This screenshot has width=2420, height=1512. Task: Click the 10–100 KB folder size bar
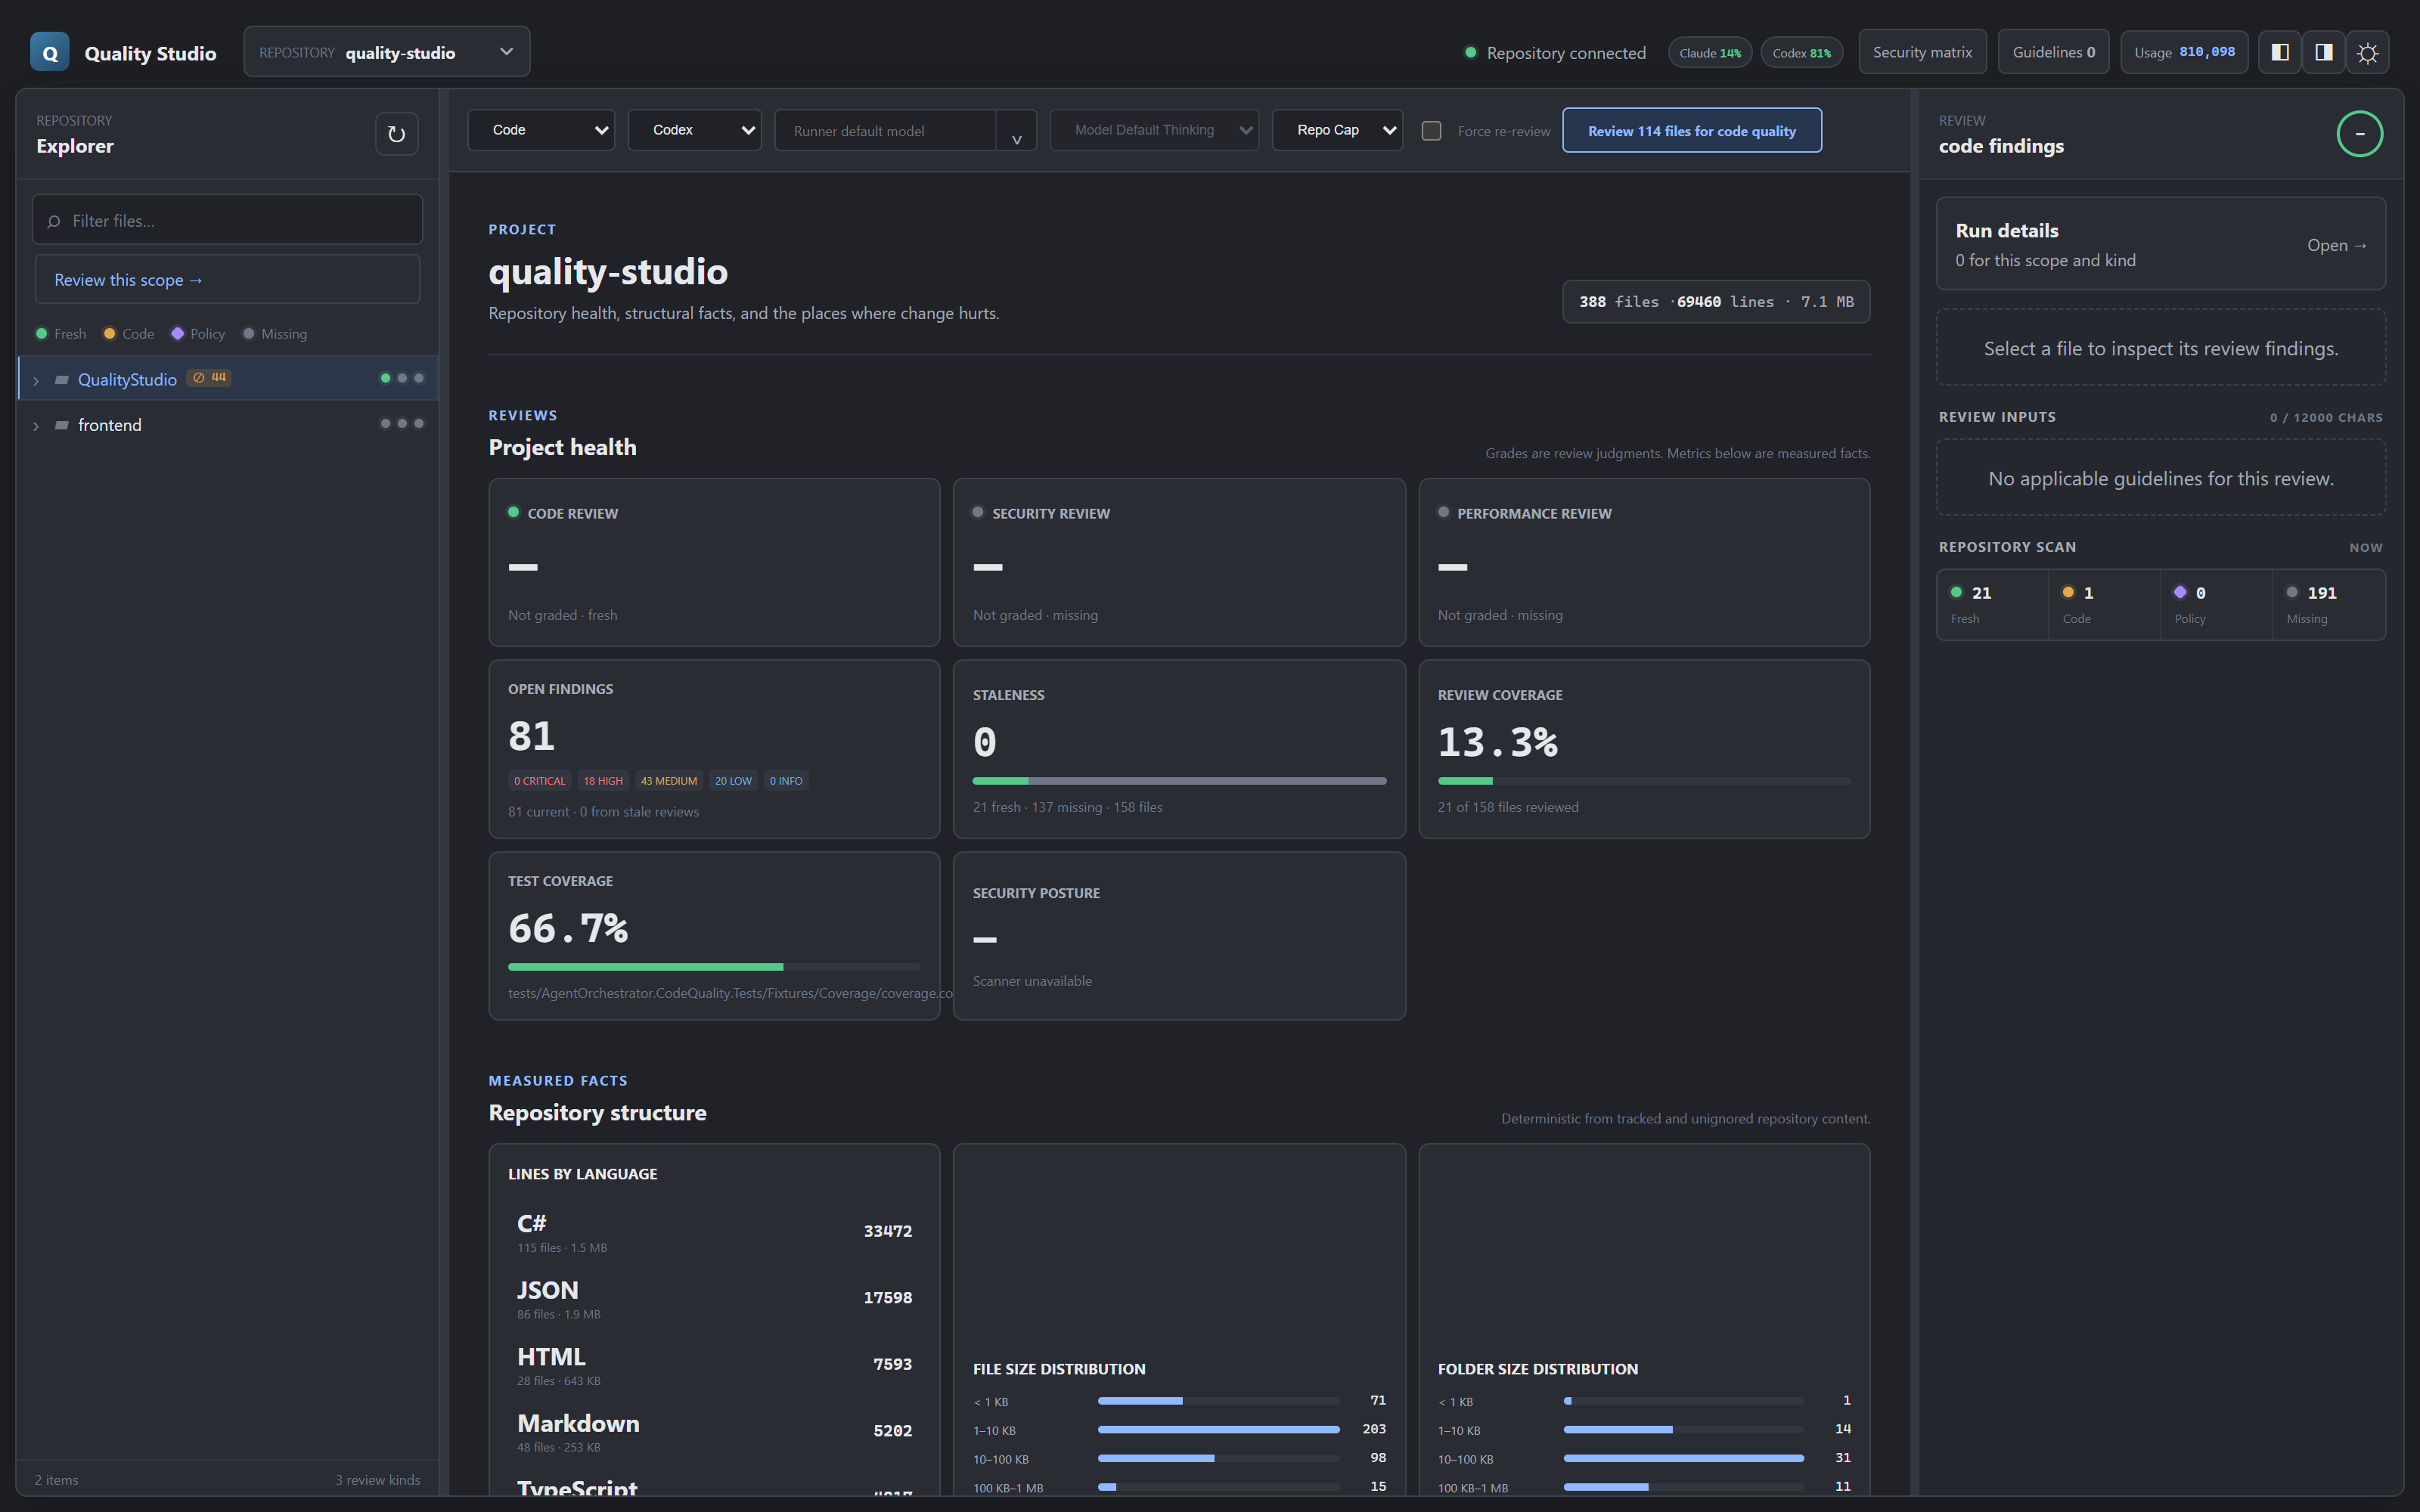coord(1684,1459)
